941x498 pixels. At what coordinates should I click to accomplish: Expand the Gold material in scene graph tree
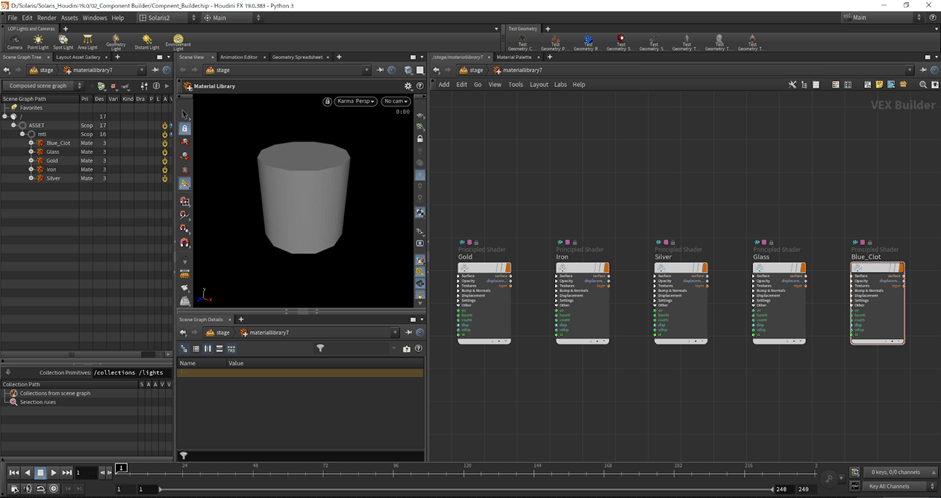tap(31, 160)
